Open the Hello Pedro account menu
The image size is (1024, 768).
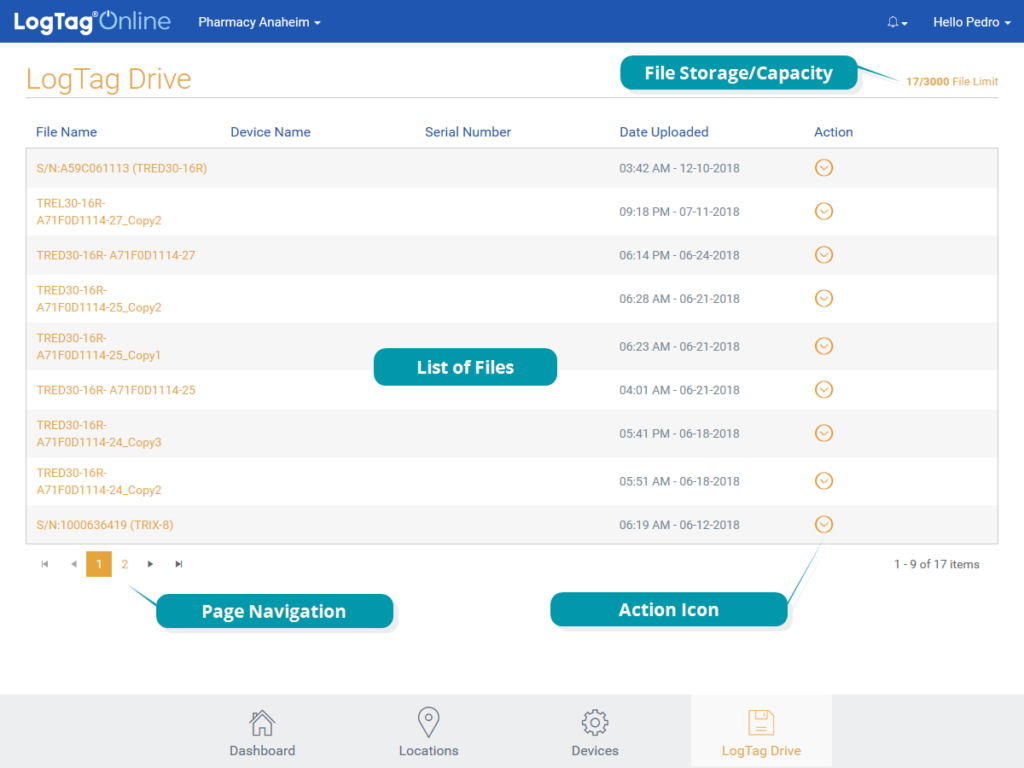970,21
